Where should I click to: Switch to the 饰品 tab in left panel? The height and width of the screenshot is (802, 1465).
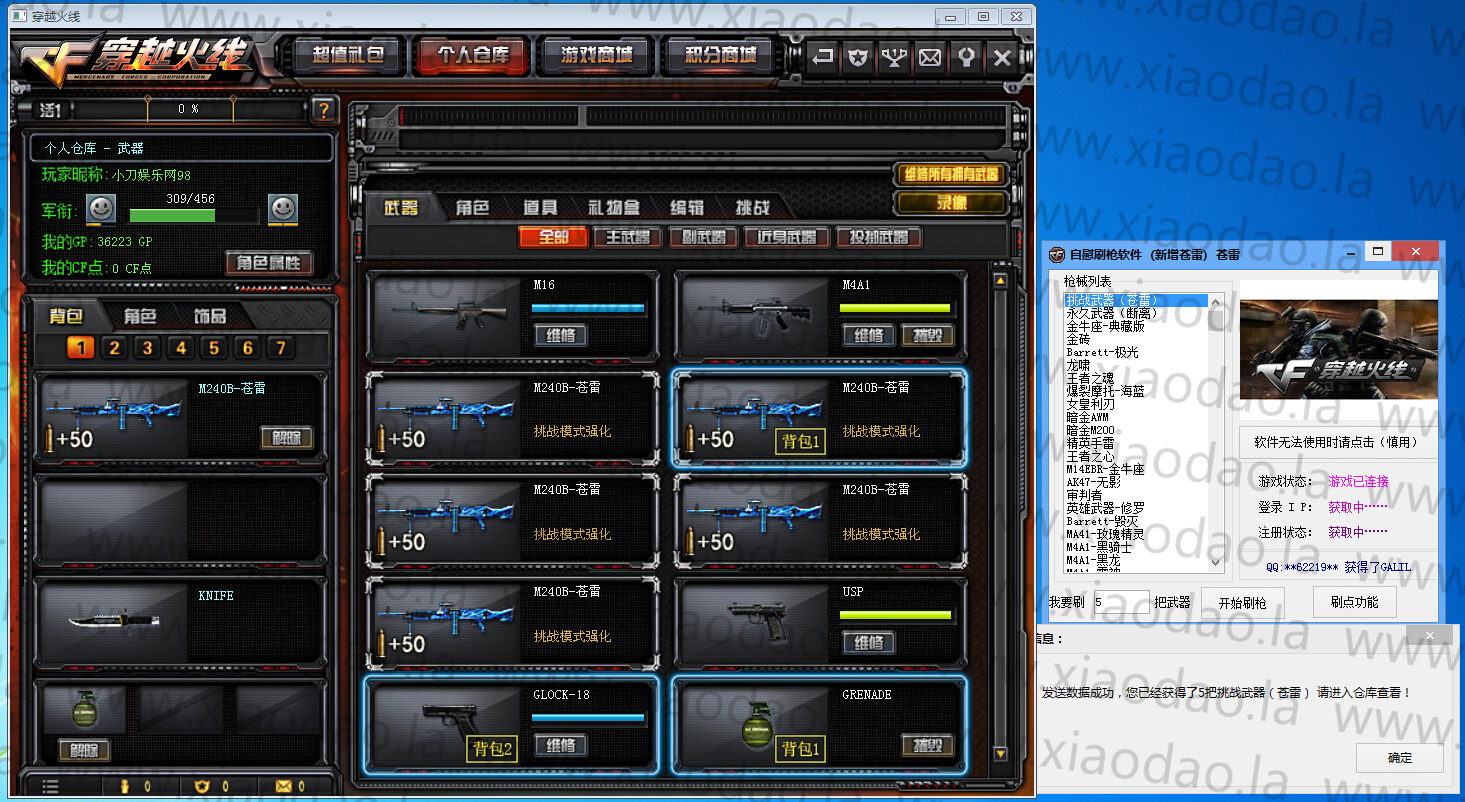(x=210, y=316)
